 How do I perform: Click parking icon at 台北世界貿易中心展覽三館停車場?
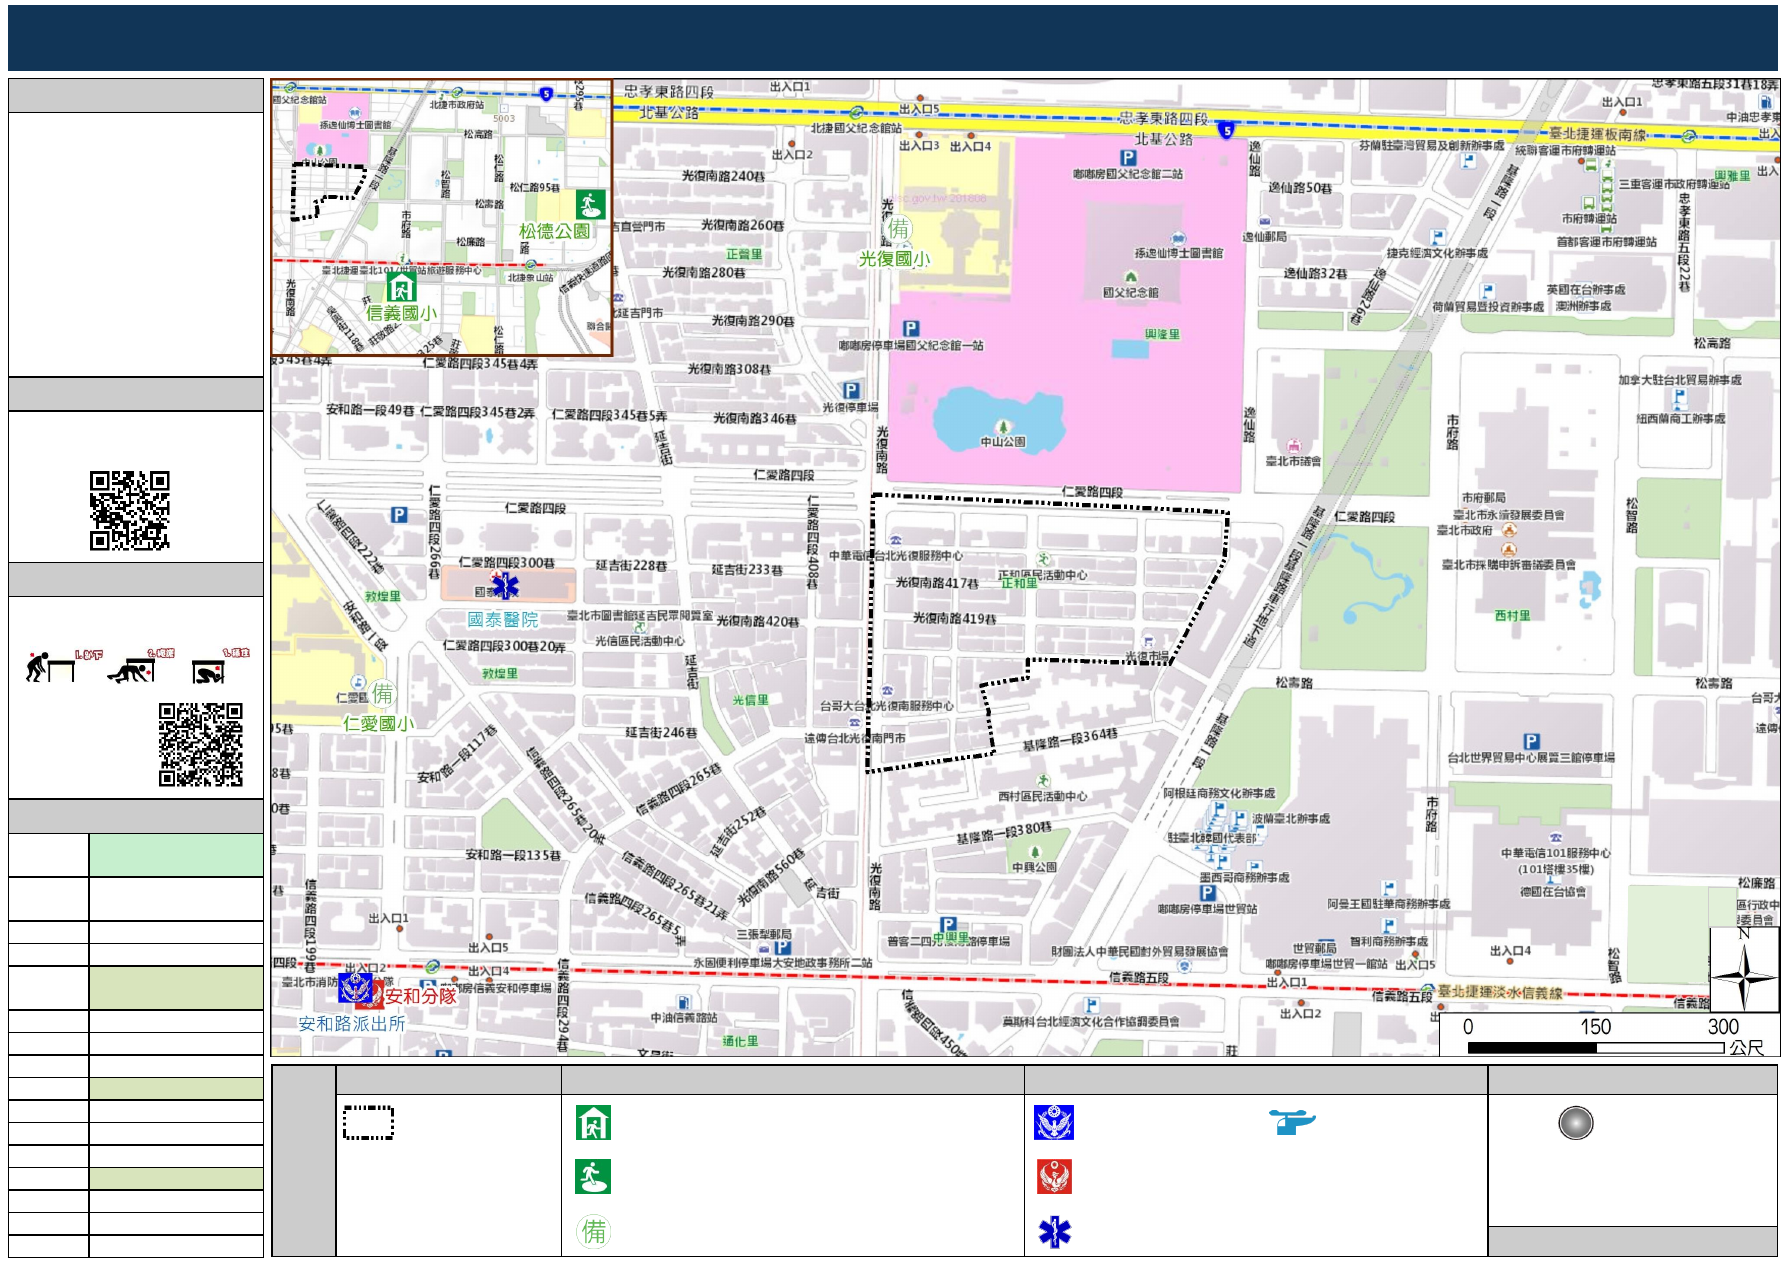1531,741
